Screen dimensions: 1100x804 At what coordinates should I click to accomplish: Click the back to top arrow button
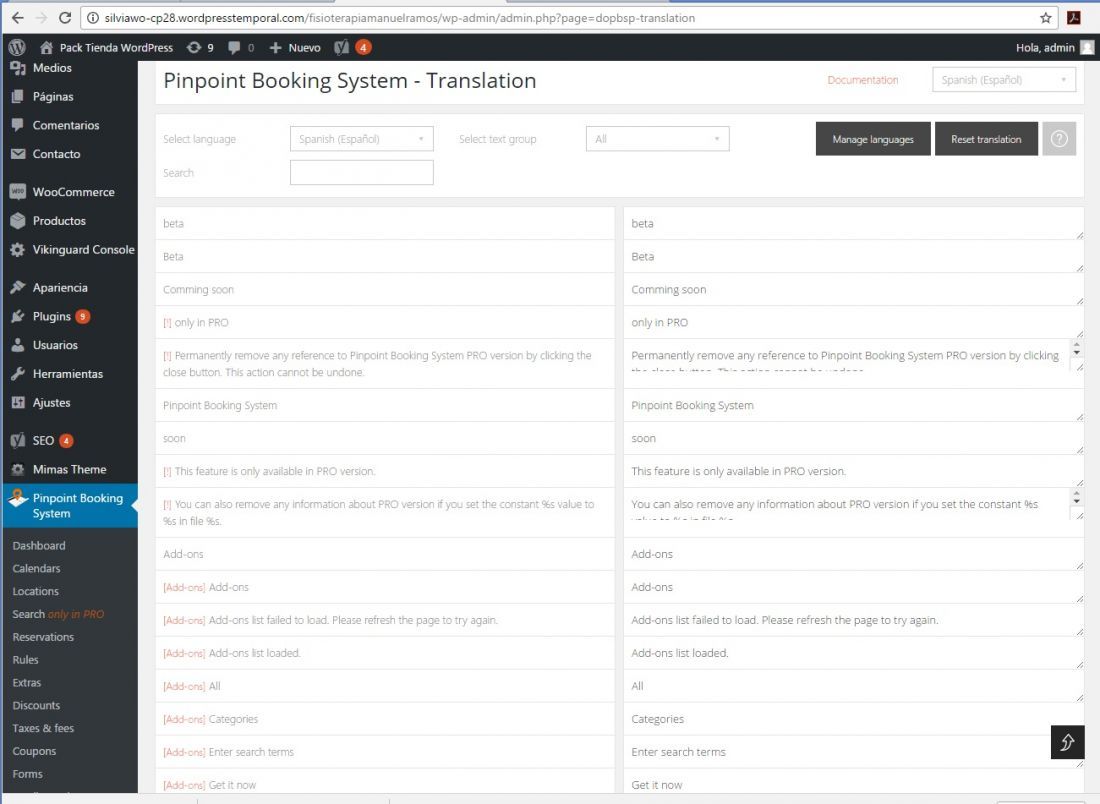click(1067, 742)
